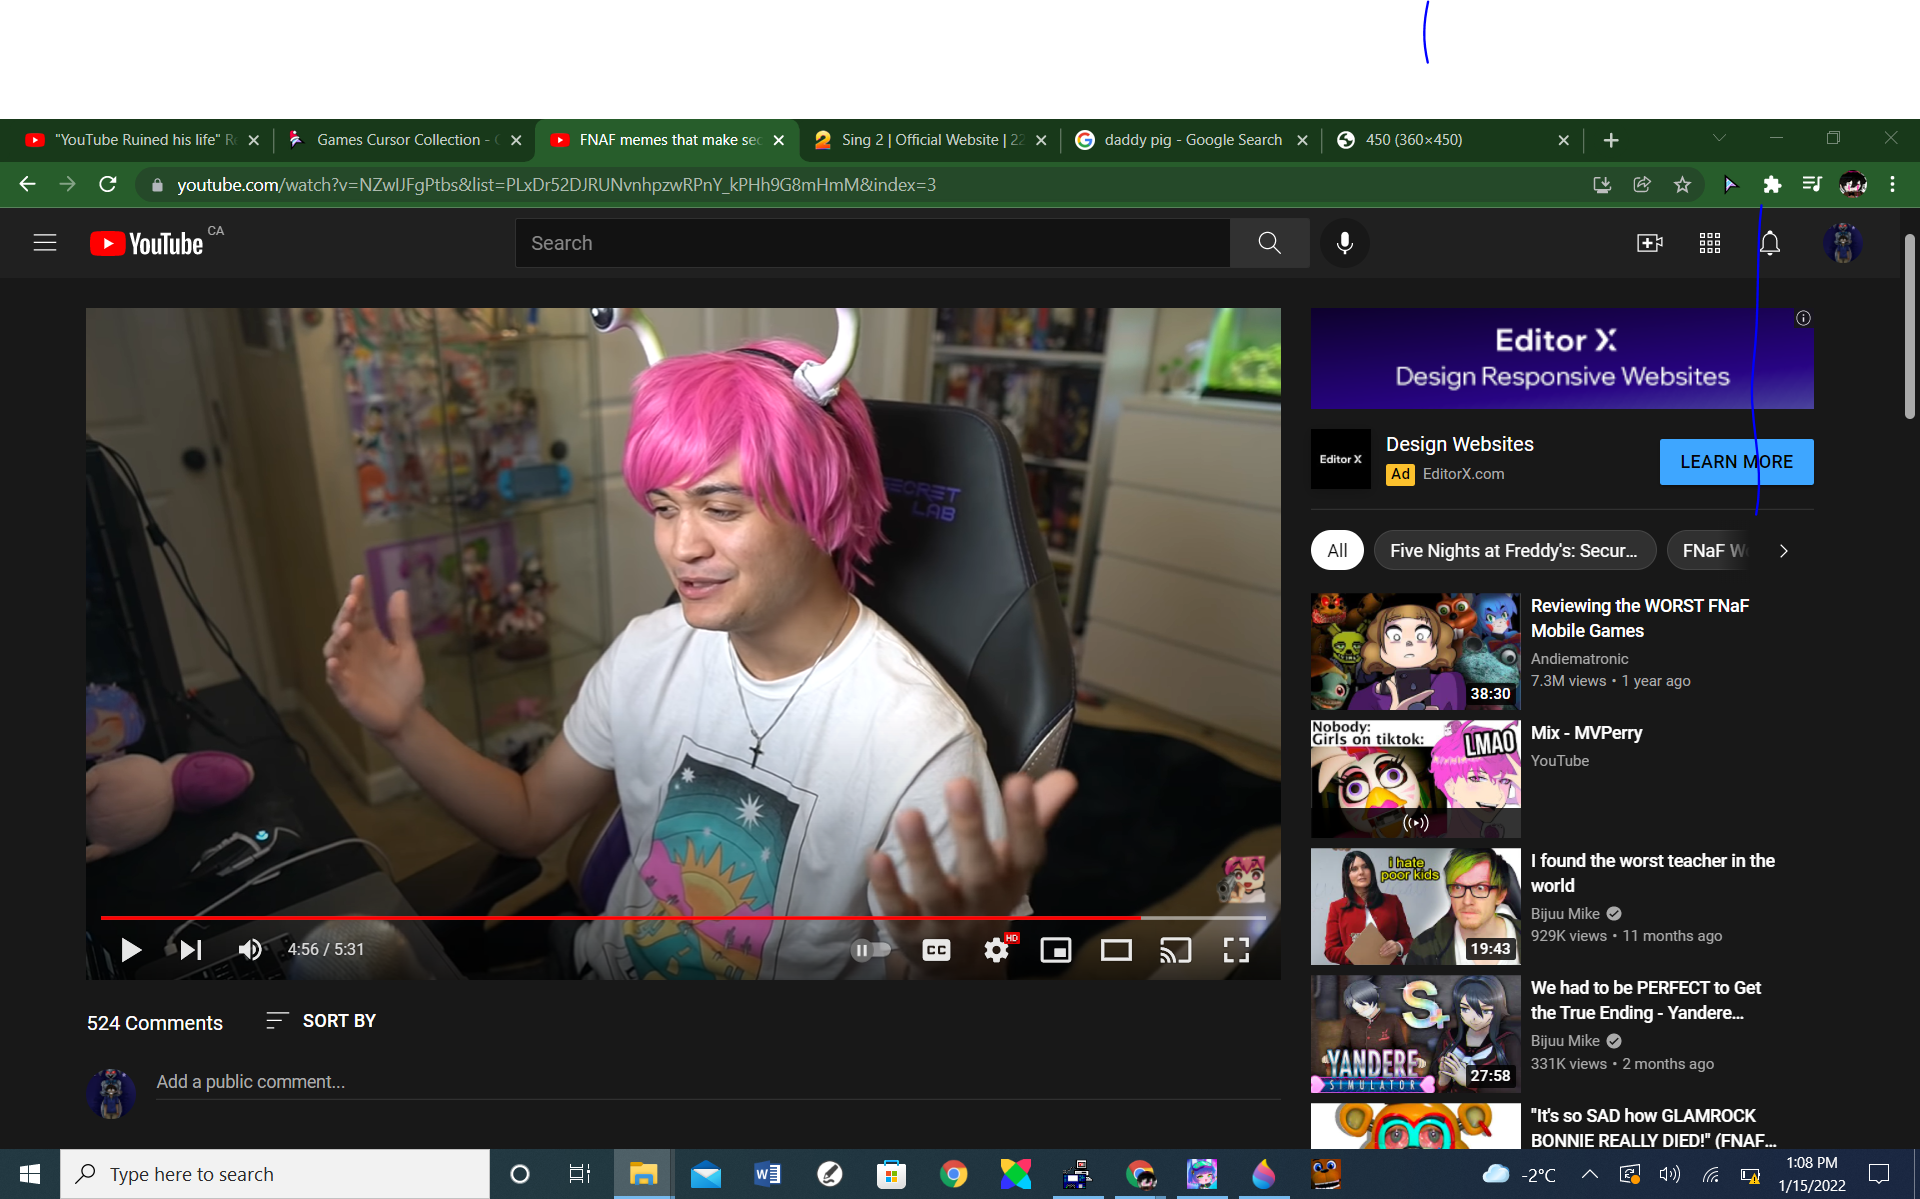This screenshot has height=1199, width=1920.
Task: Click the miniplayer icon in video controls
Action: click(1055, 950)
